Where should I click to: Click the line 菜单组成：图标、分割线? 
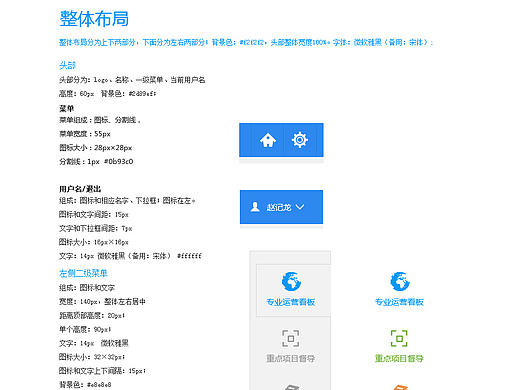(x=100, y=120)
